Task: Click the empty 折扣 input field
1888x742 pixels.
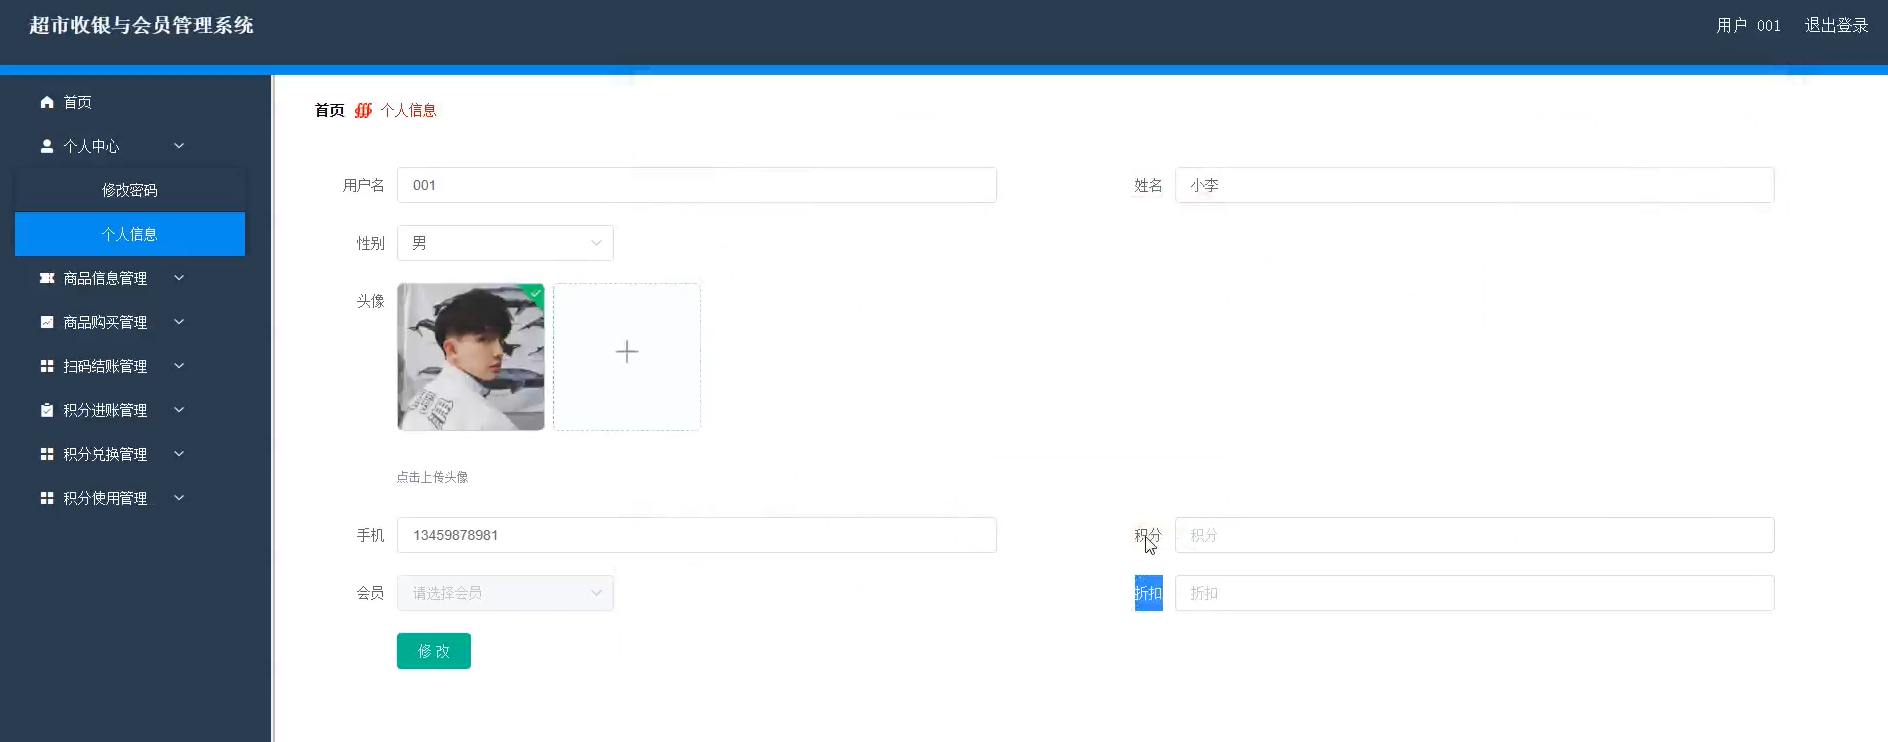Action: point(1475,593)
